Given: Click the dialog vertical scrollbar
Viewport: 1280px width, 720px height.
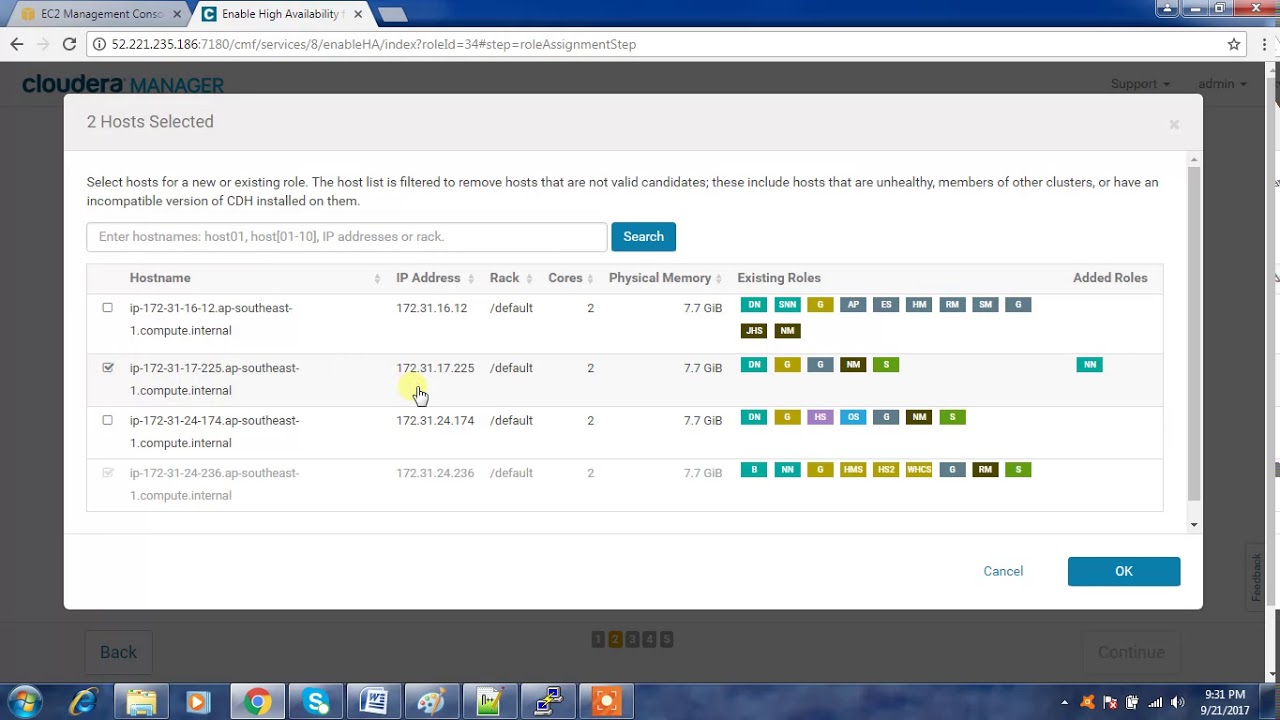Looking at the screenshot, I should click(x=1193, y=335).
